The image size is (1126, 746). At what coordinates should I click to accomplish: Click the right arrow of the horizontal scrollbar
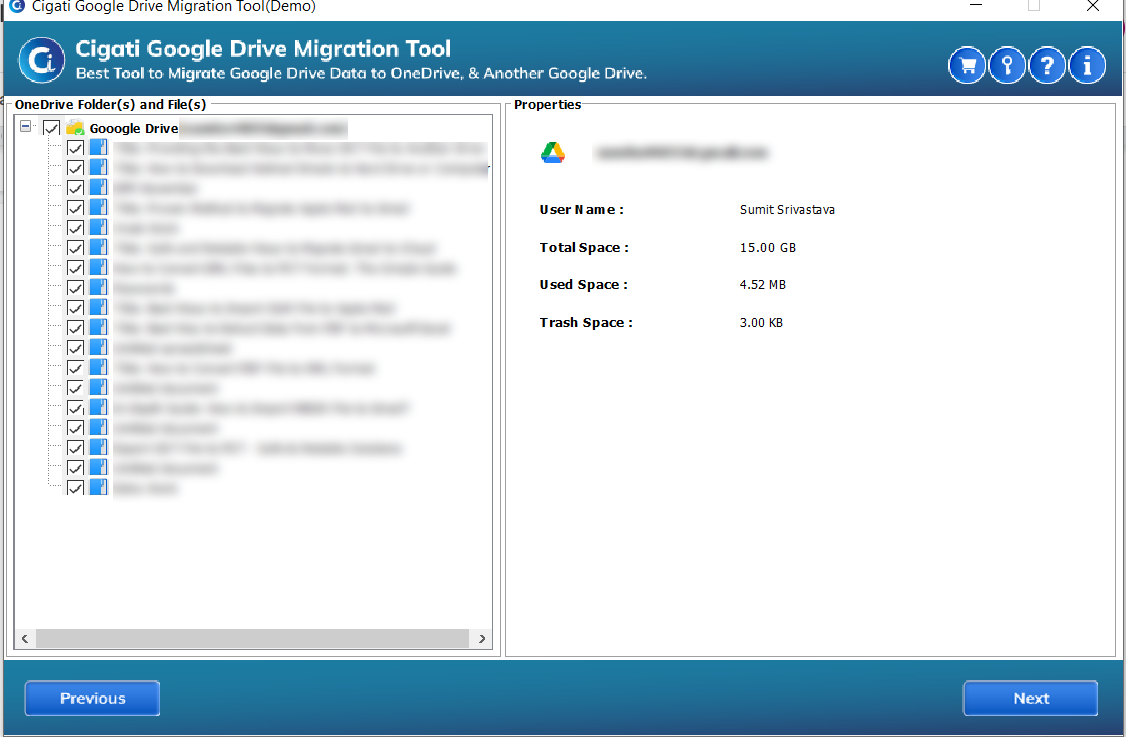[482, 638]
